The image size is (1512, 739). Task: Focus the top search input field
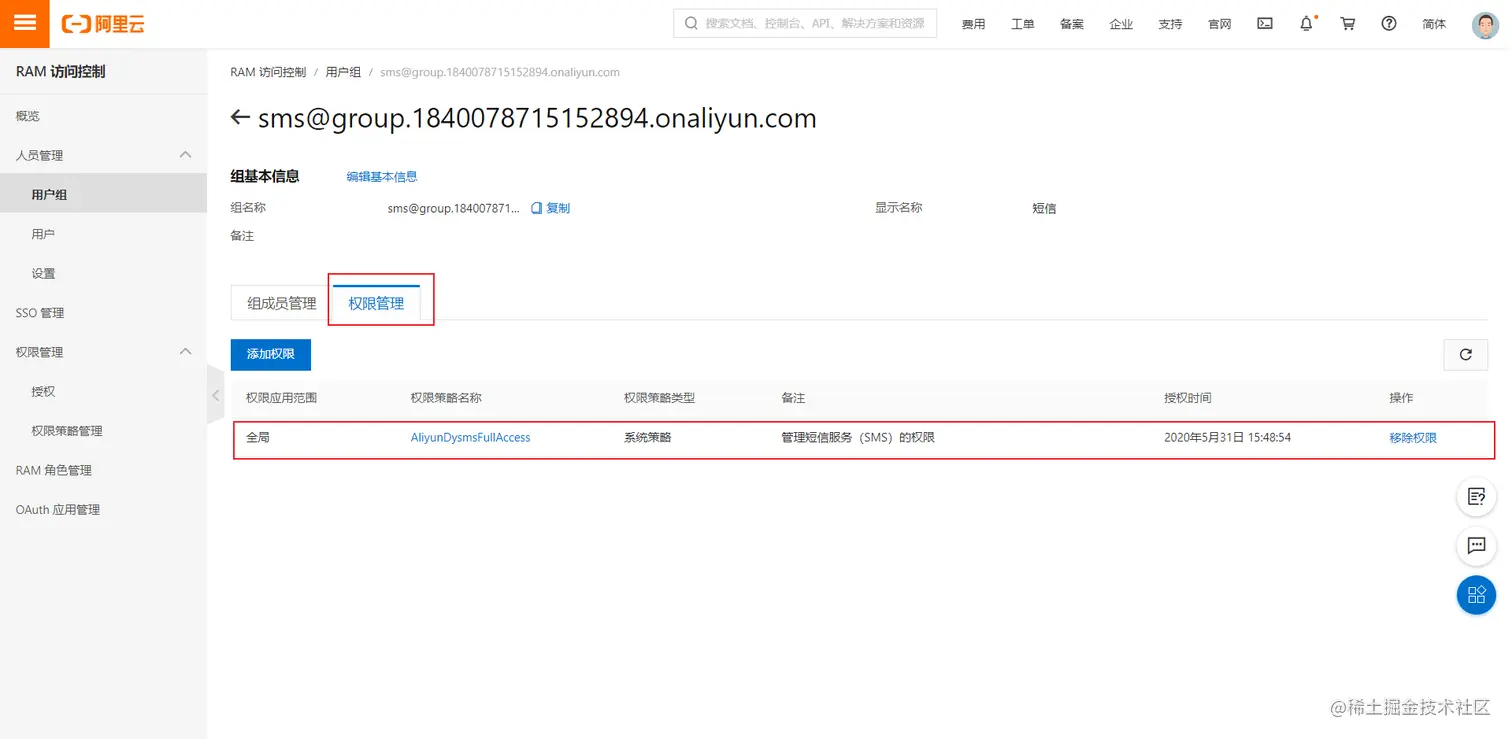pyautogui.click(x=805, y=23)
